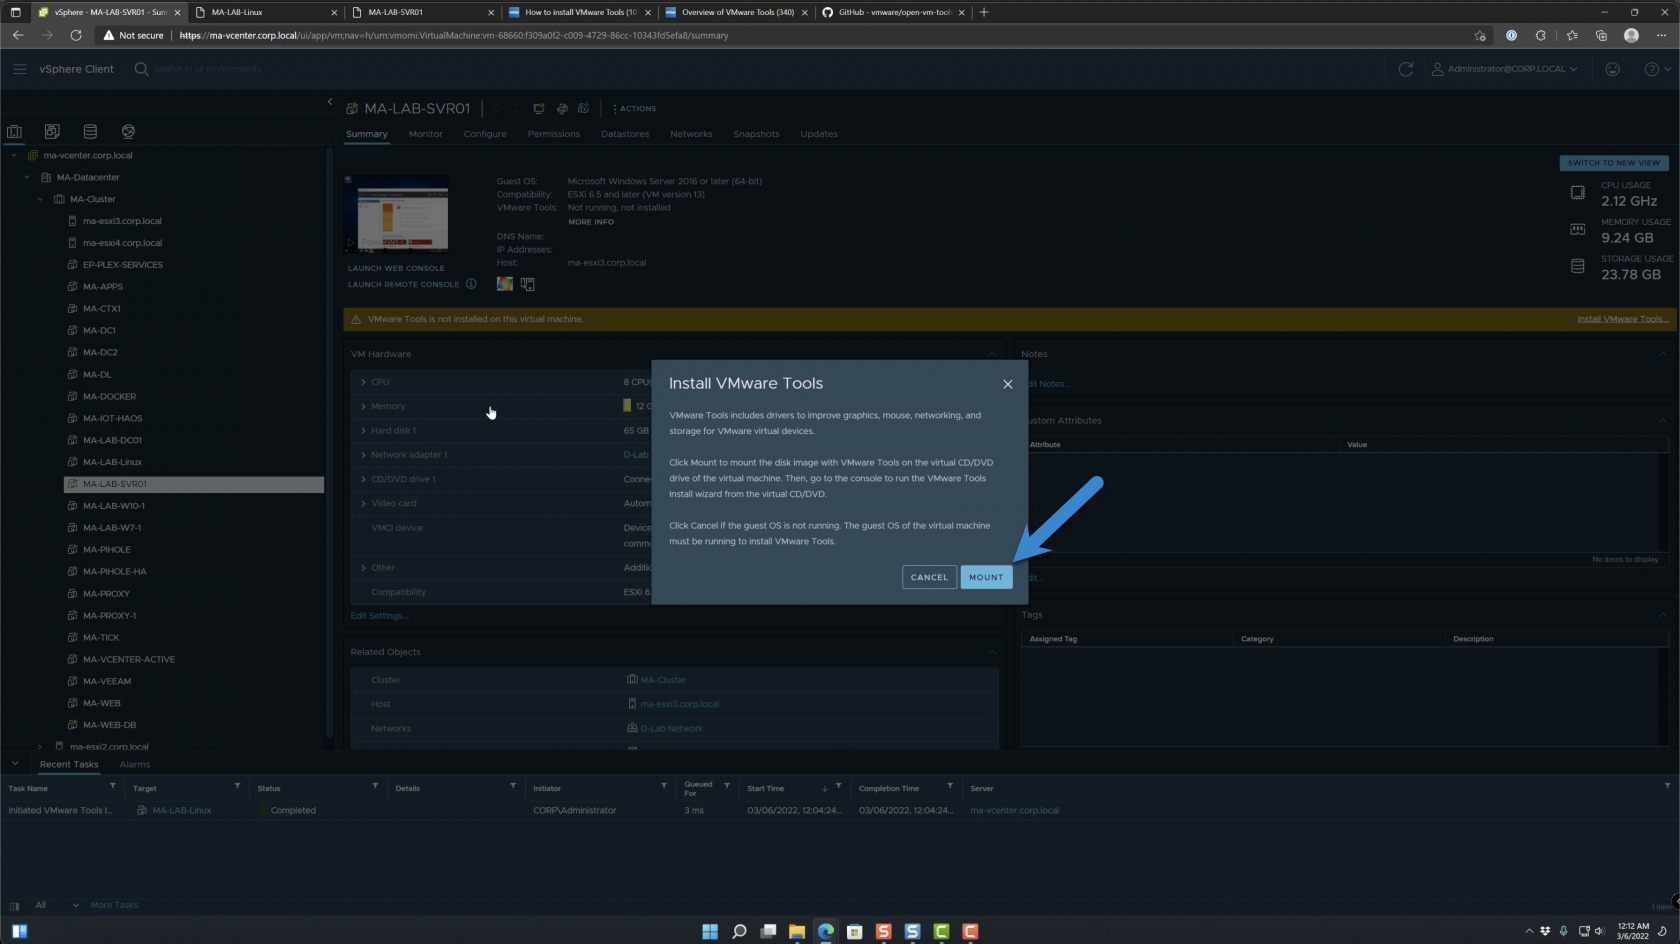This screenshot has width=1680, height=944.
Task: Select MA-LAB-Linux VM in inventory
Action: click(x=112, y=462)
